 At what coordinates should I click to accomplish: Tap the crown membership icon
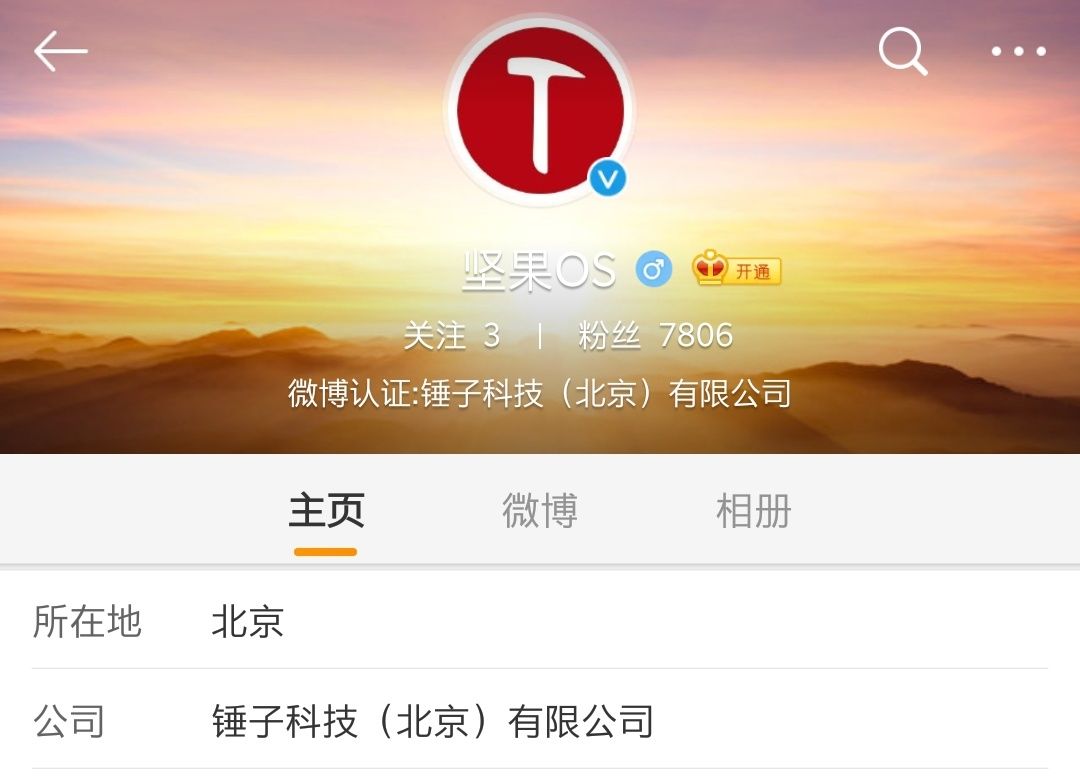pos(709,267)
